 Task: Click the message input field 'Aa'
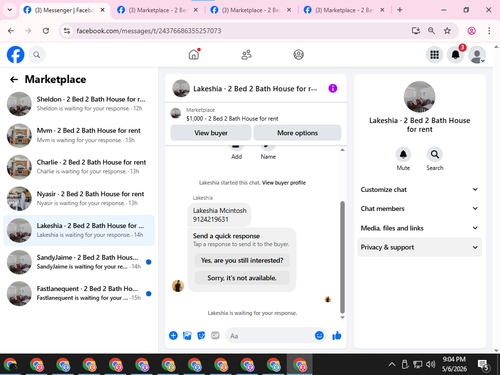270,336
